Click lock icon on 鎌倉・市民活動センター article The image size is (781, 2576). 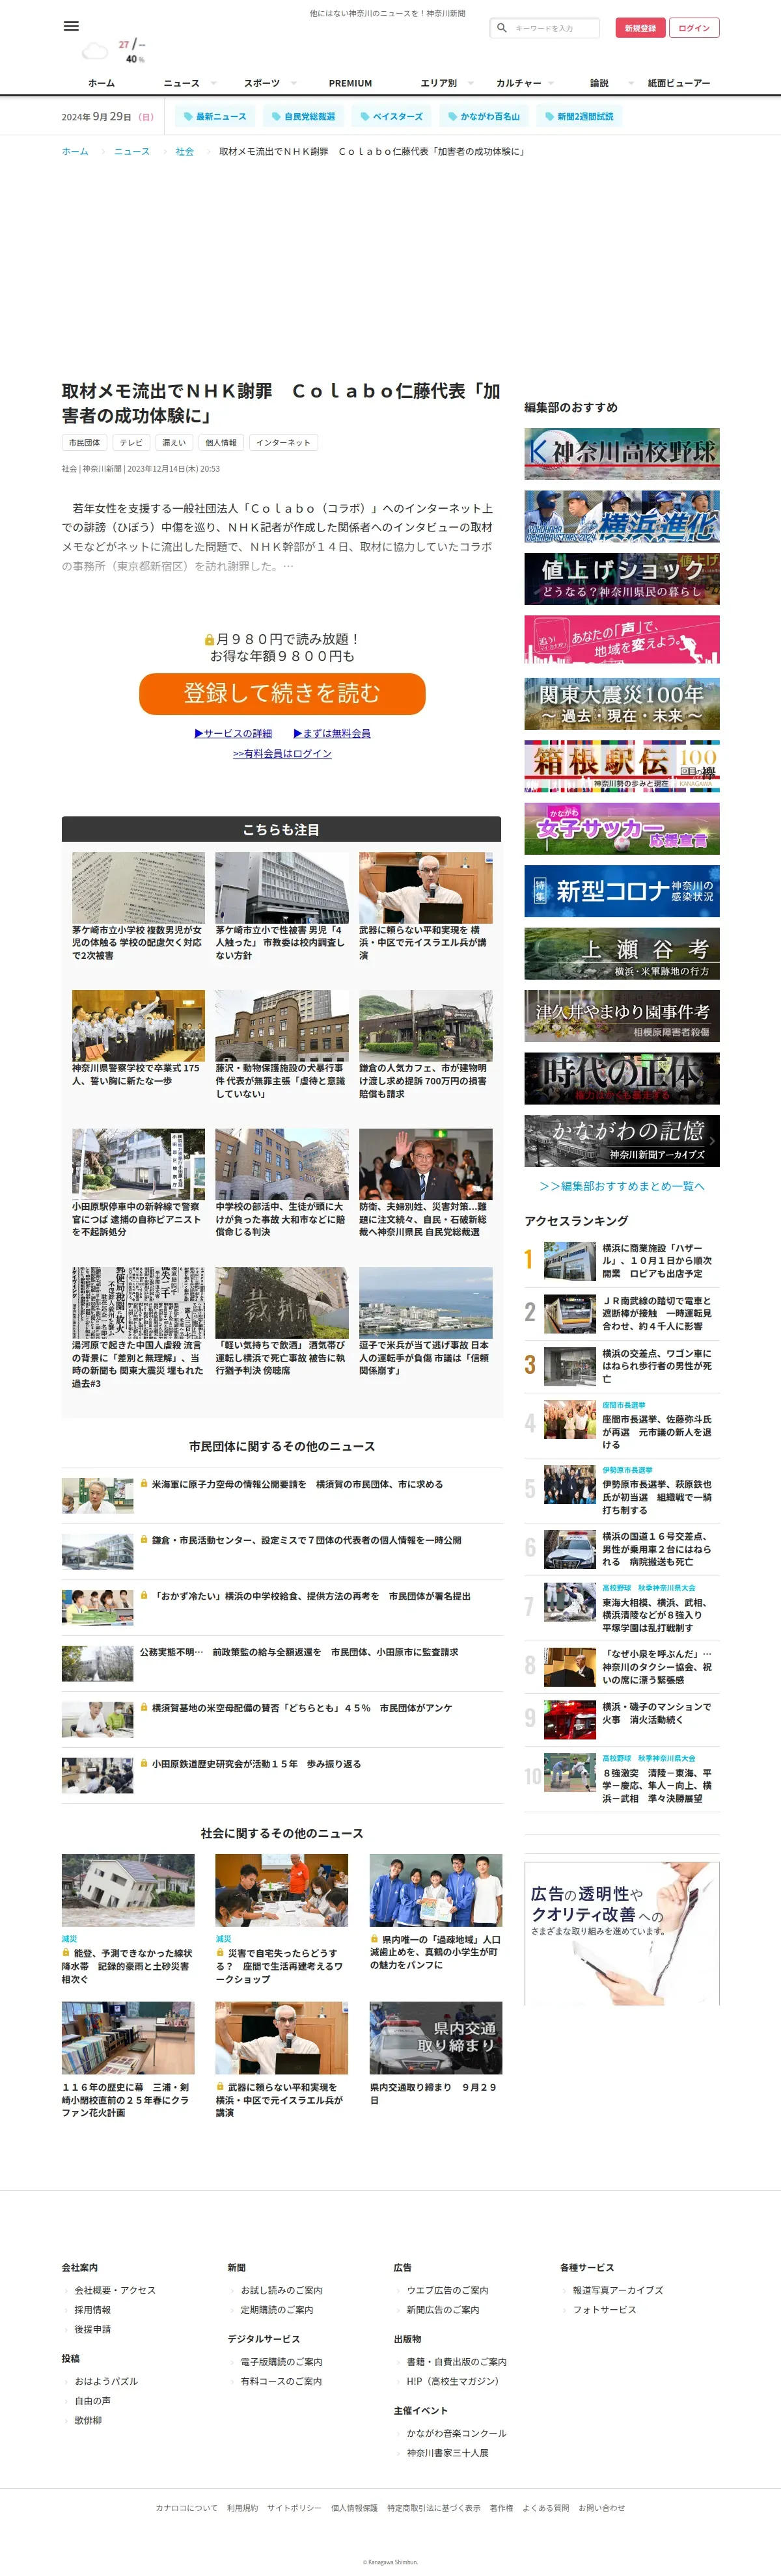tap(144, 1540)
